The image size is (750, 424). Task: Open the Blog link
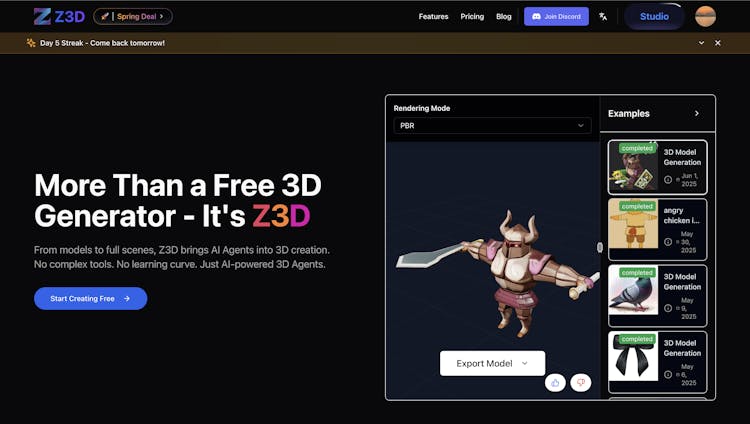tap(504, 16)
